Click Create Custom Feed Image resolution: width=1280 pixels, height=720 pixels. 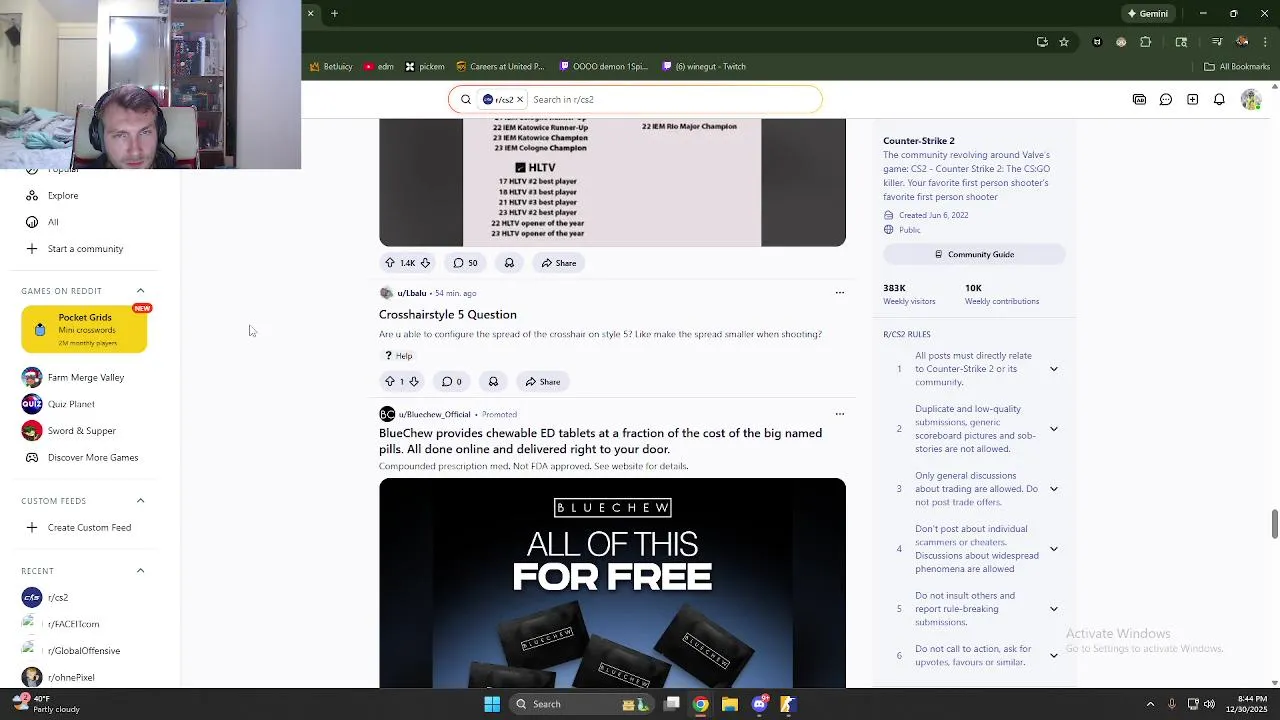point(89,528)
